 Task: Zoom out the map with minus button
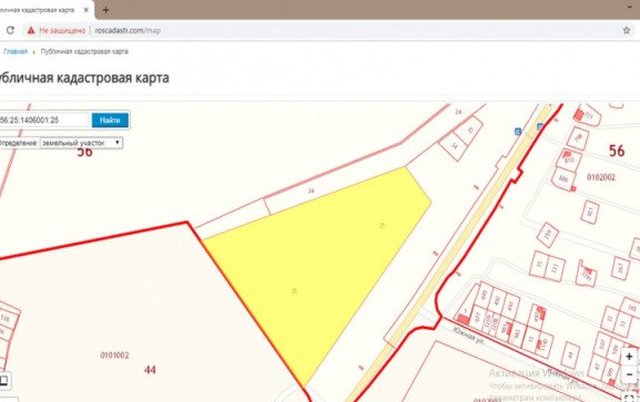pos(629,375)
